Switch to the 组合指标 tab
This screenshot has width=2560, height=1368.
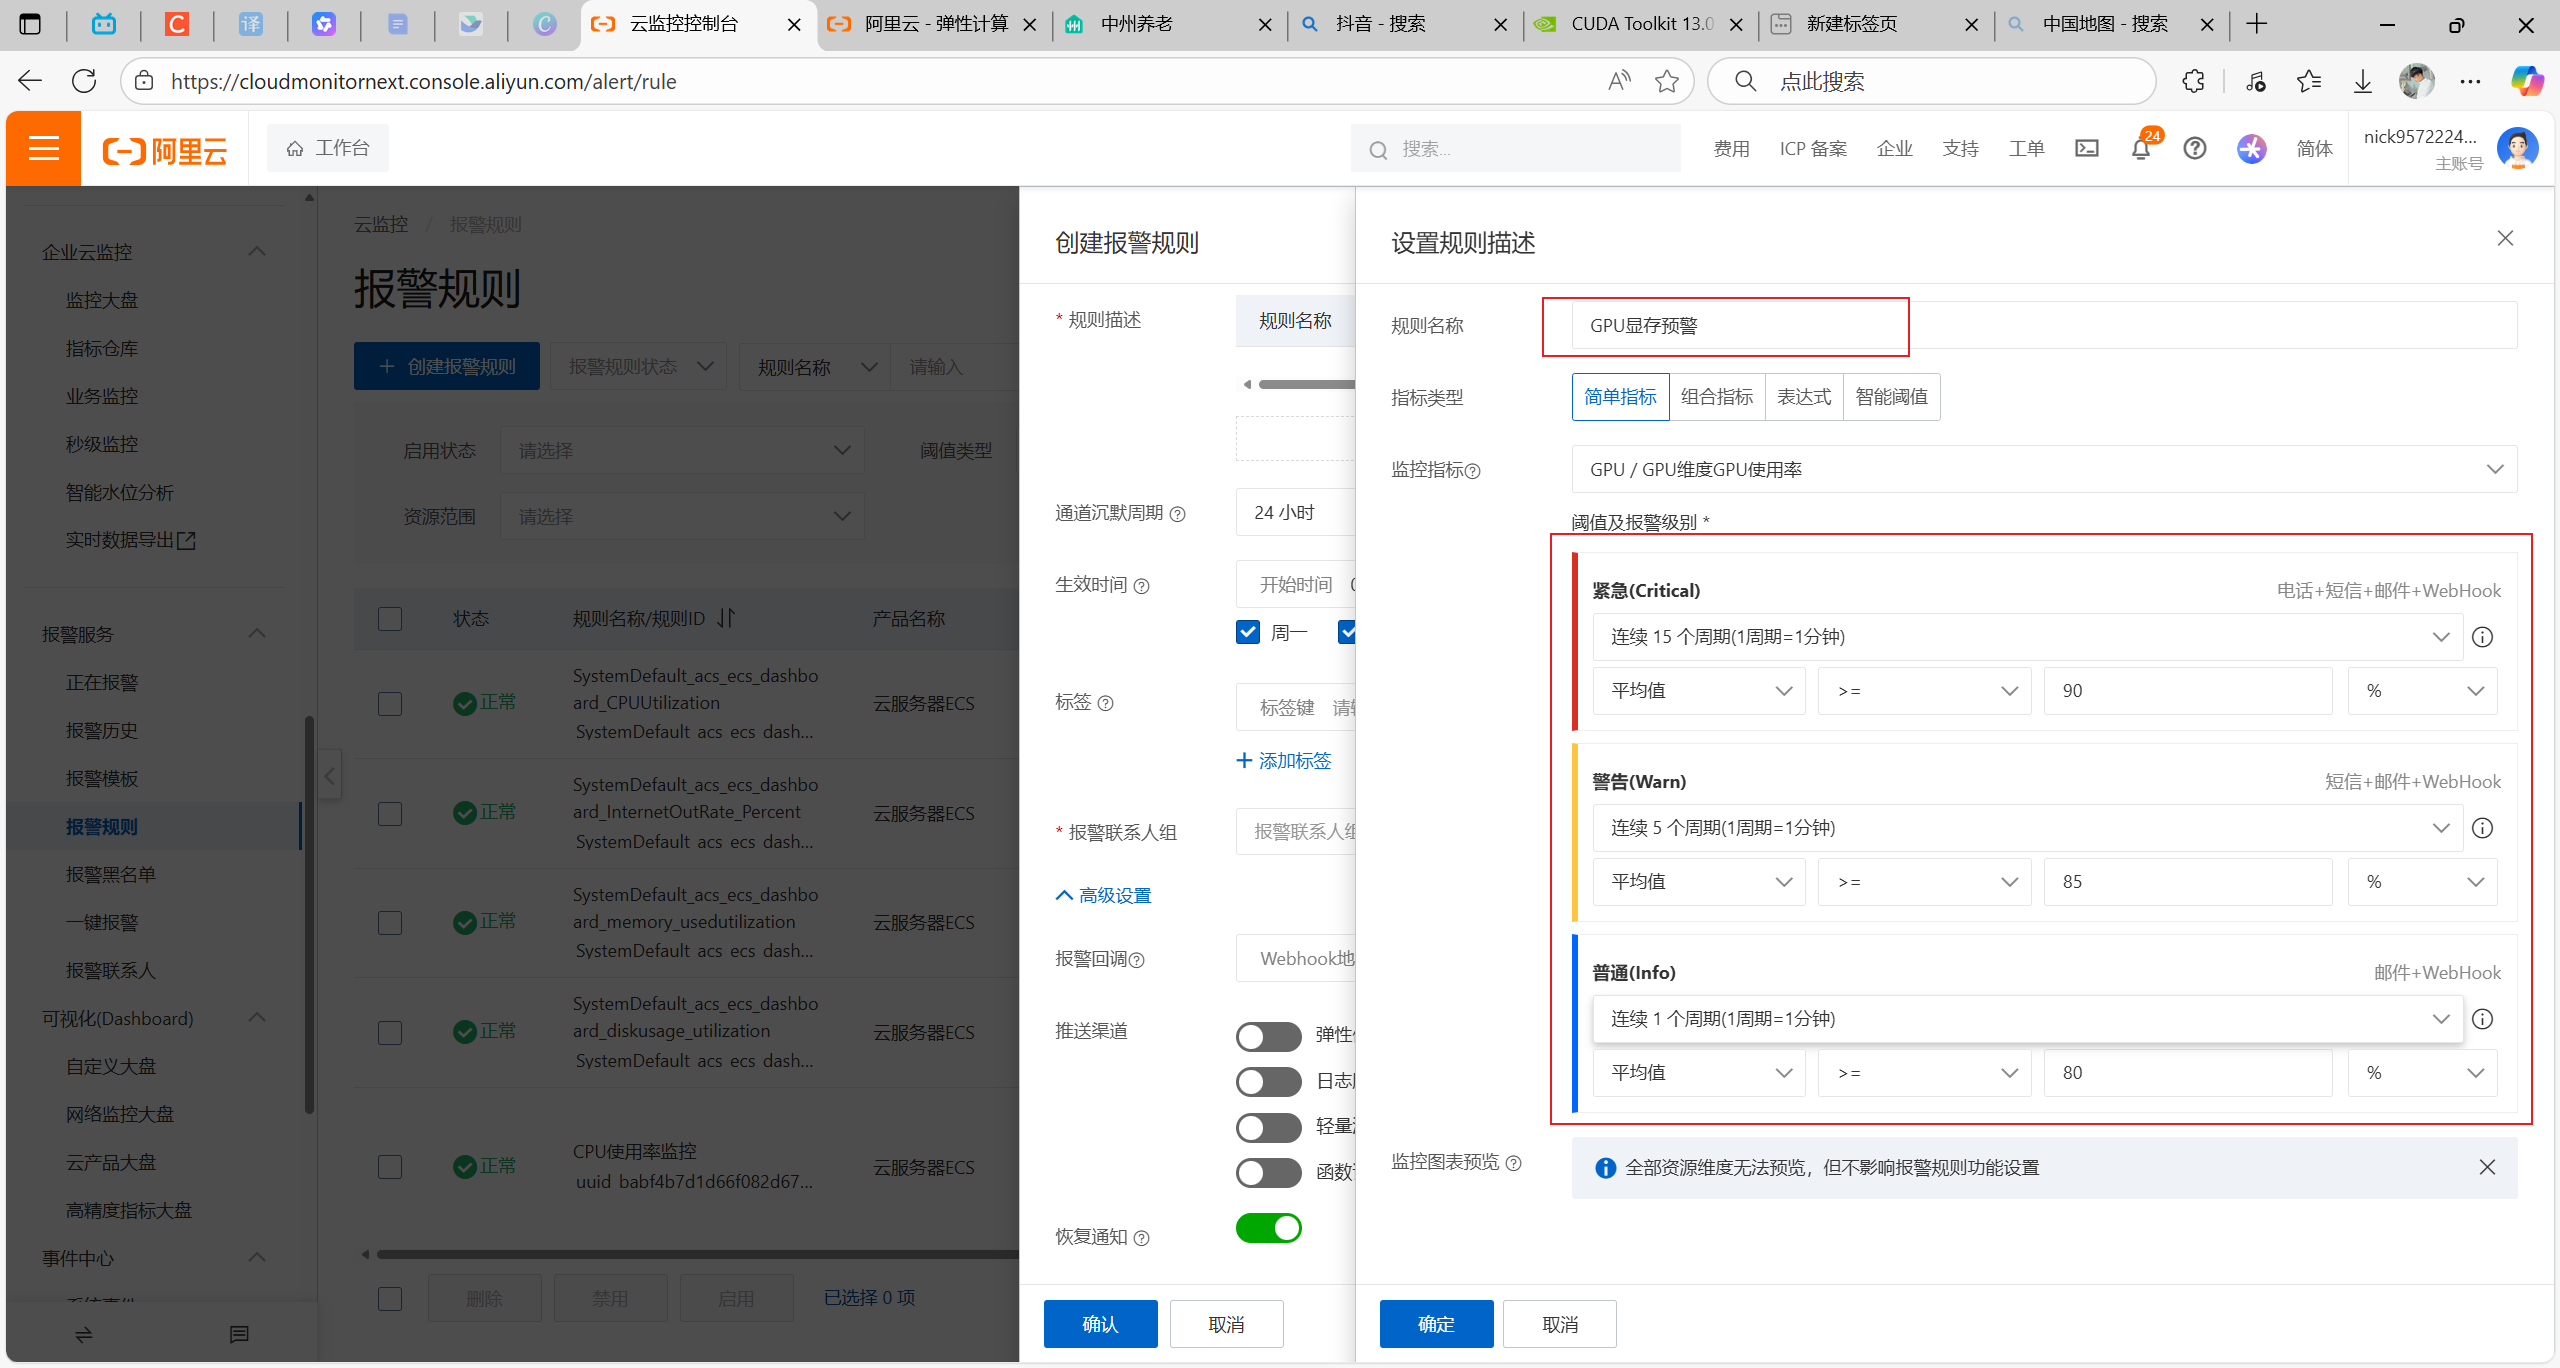coord(1716,397)
